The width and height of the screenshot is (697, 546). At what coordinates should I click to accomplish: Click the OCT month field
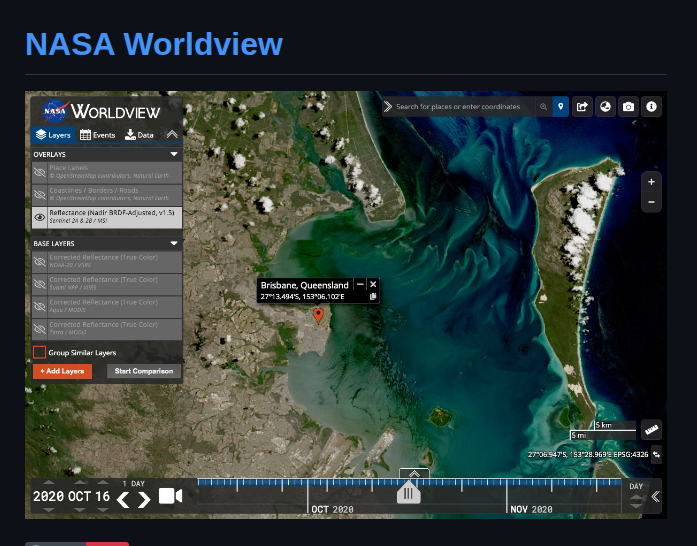tap(80, 496)
